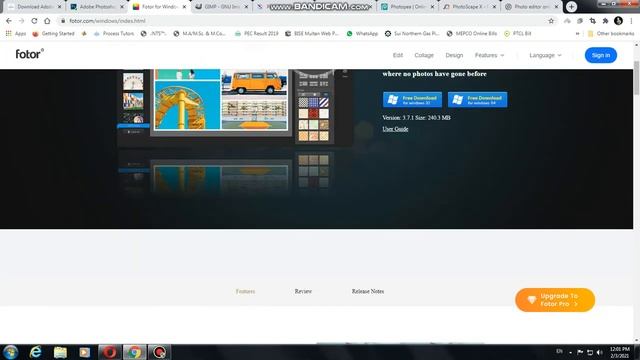Open the Getting Started bookmark
This screenshot has height=360, width=640.
click(53, 33)
